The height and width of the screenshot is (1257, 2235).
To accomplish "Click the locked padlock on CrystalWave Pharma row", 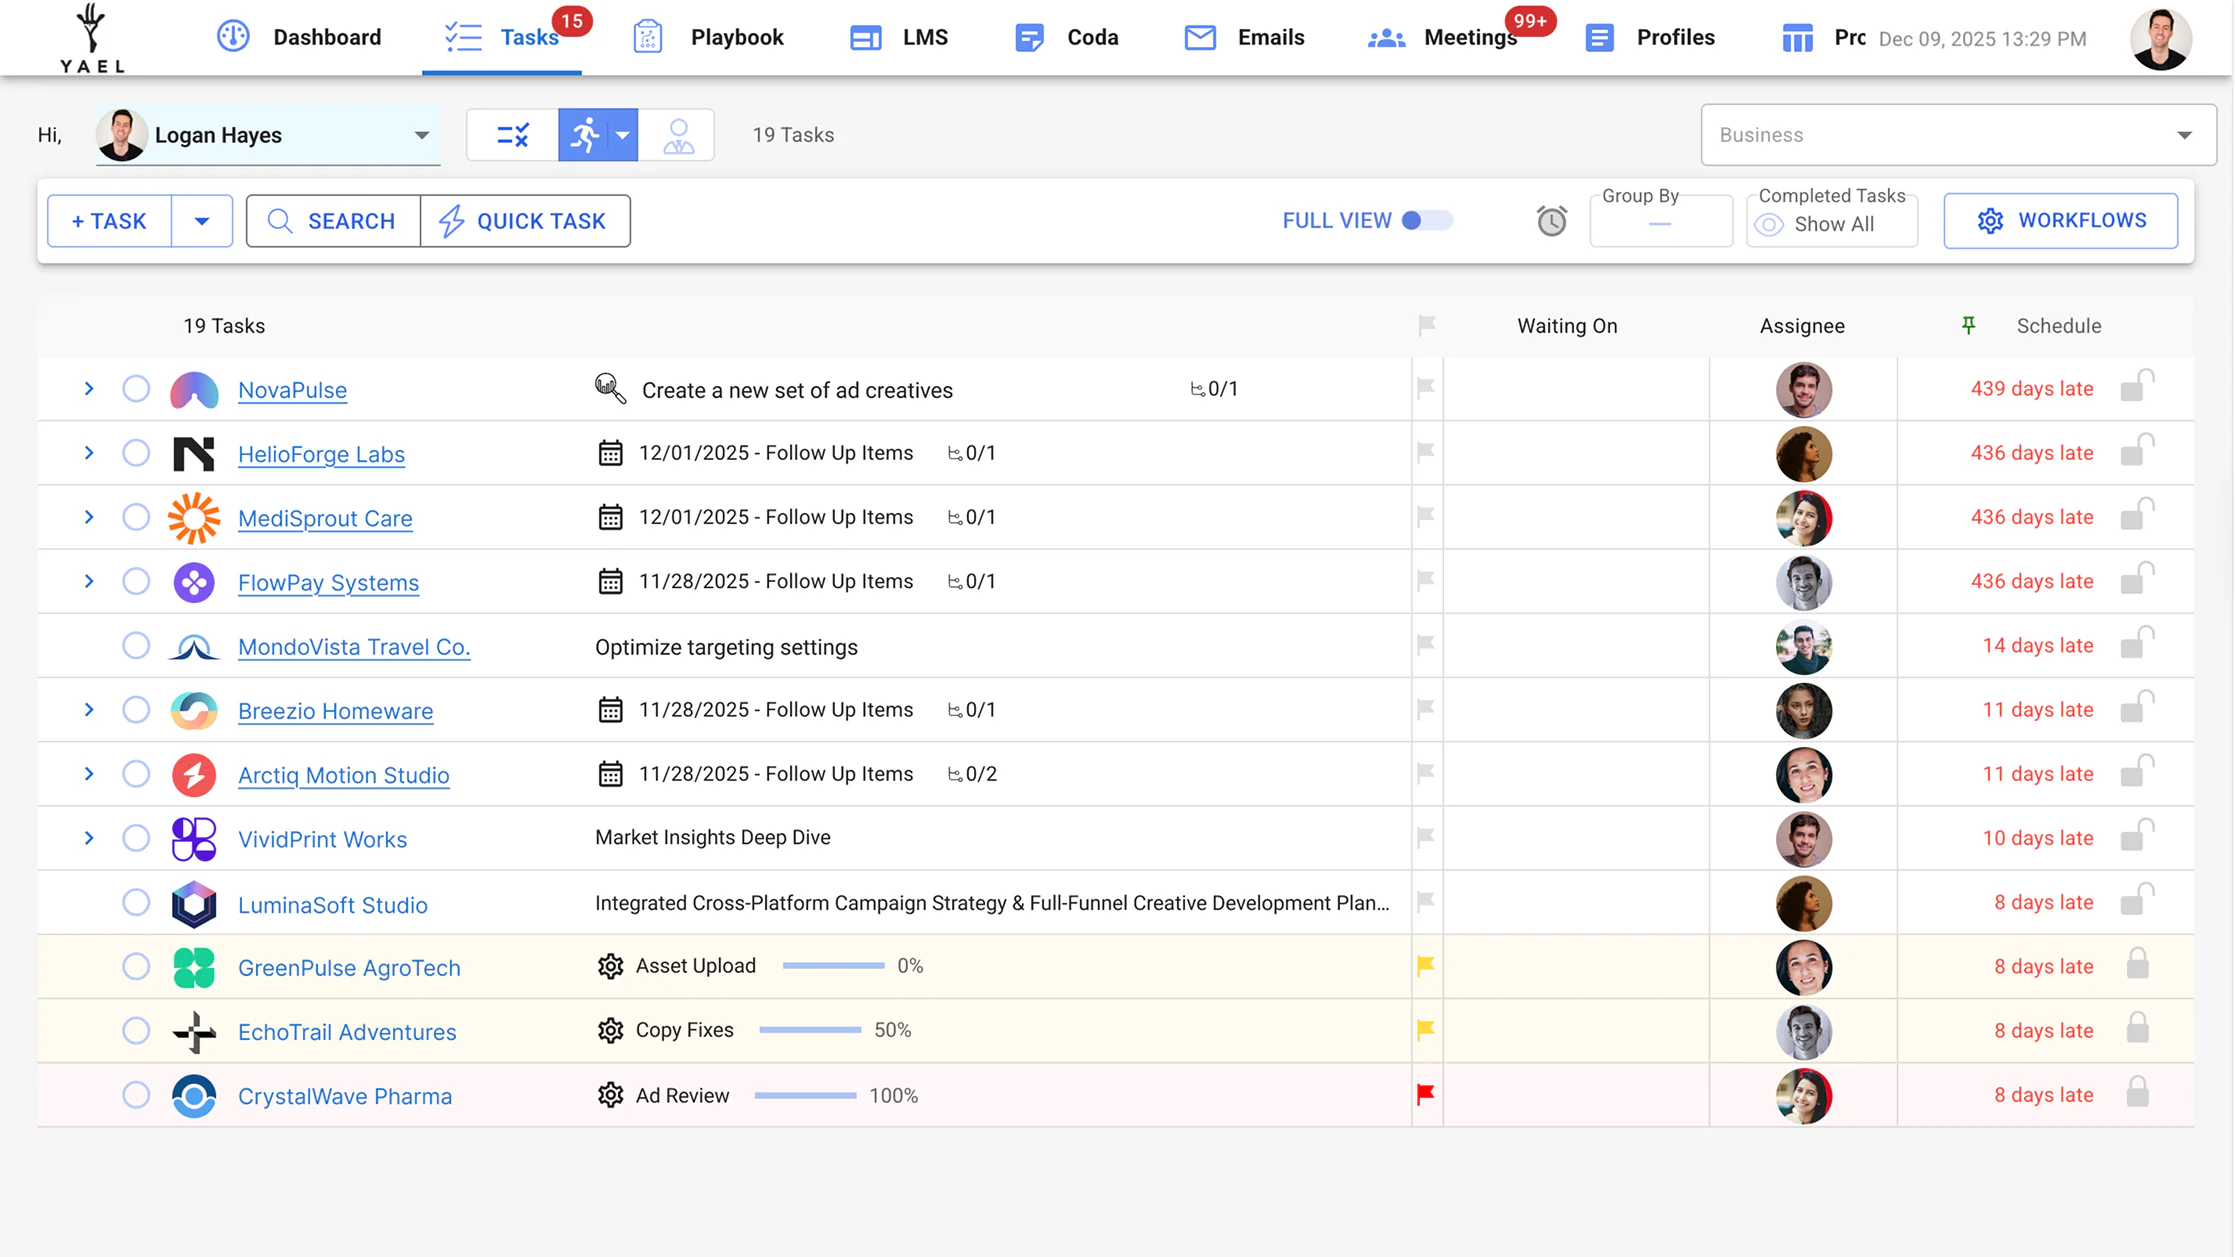I will 2137,1092.
